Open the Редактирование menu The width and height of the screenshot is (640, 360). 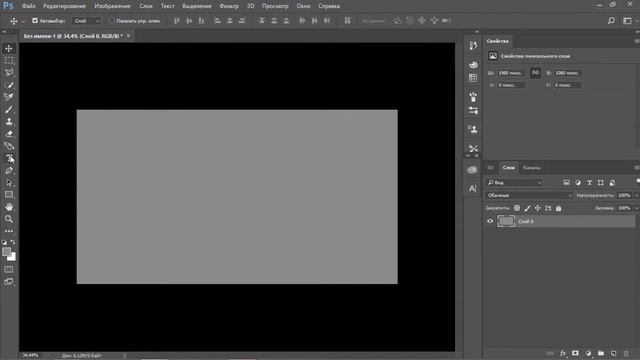(x=64, y=6)
